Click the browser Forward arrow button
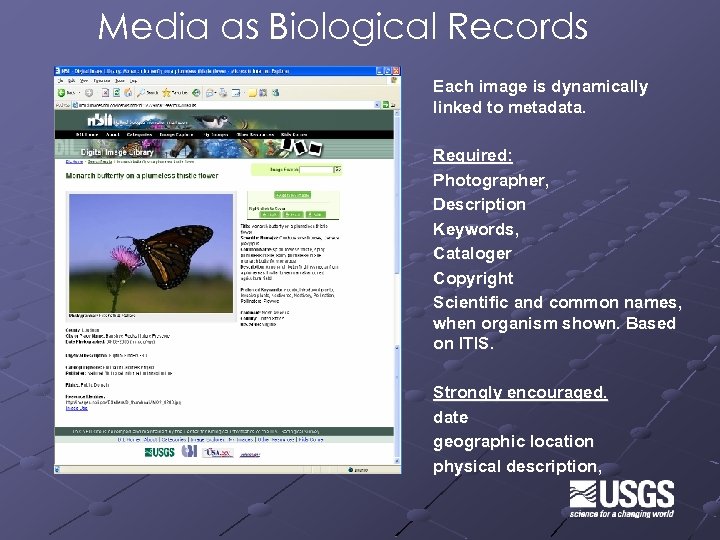This screenshot has width=720, height=540. coord(89,93)
